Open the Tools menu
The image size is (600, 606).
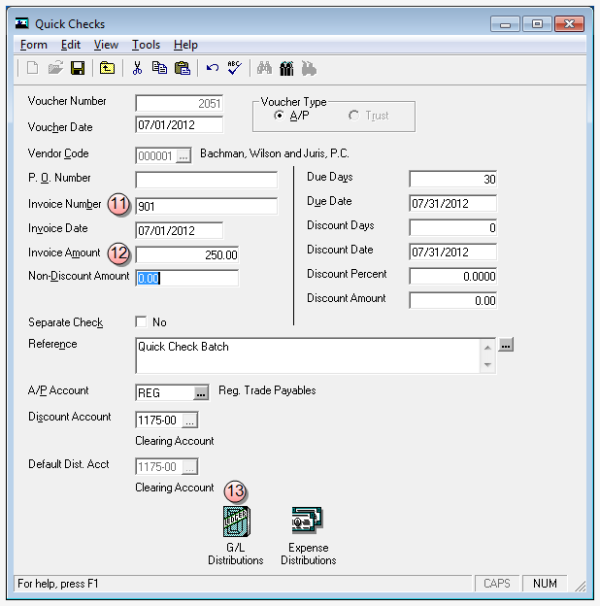(x=146, y=45)
